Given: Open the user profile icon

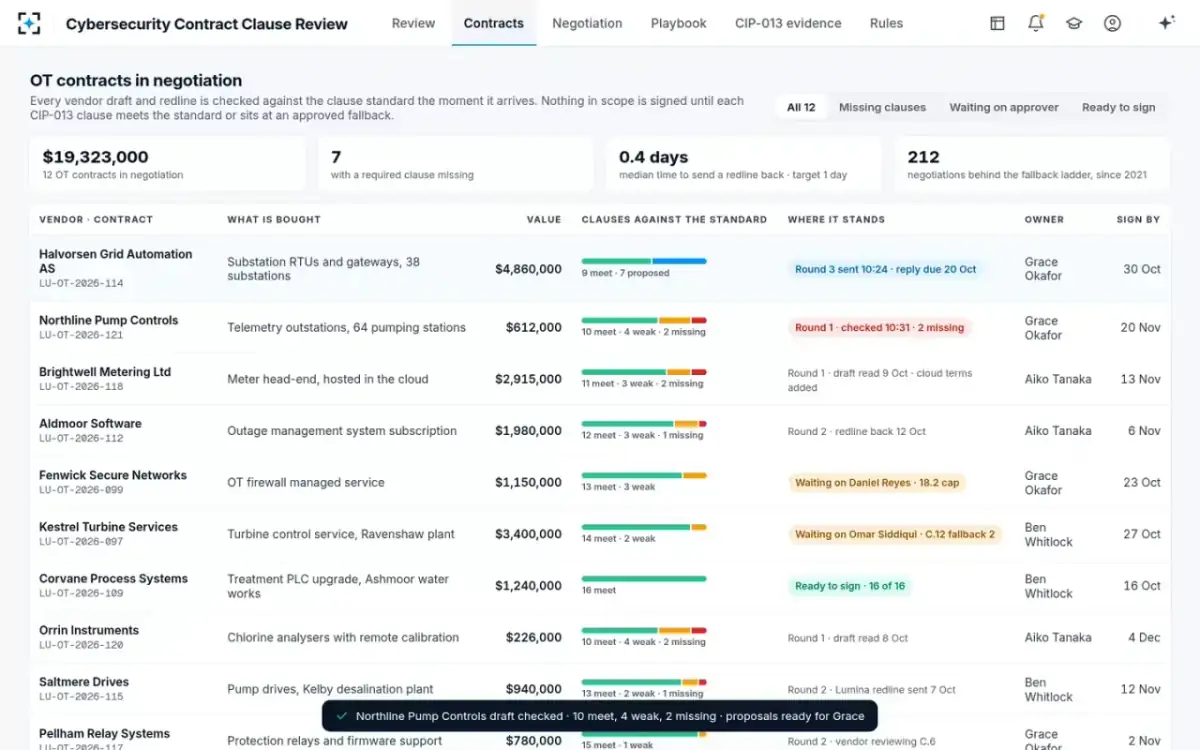Looking at the screenshot, I should point(1112,23).
